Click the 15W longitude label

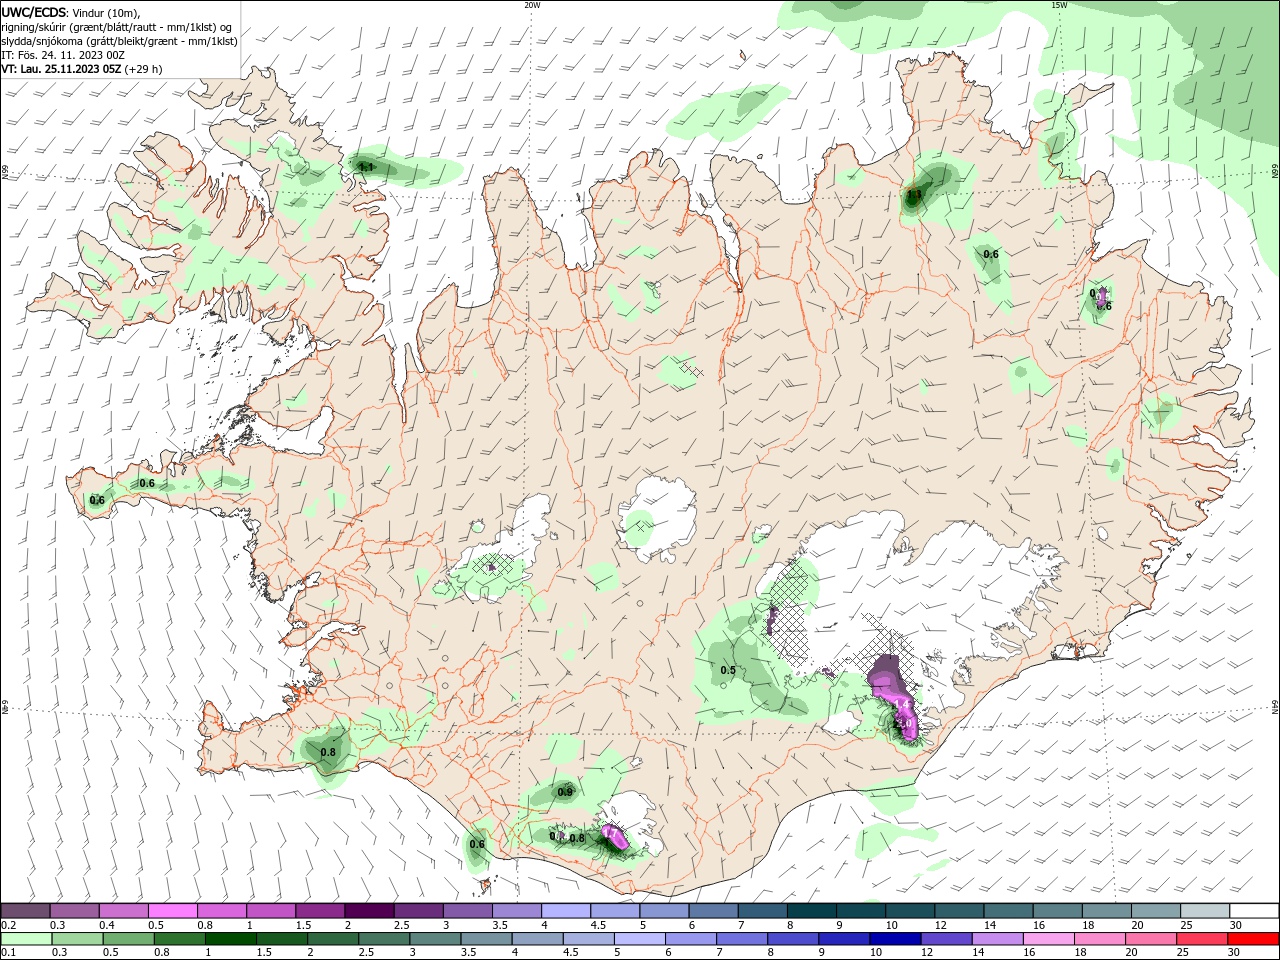(1059, 5)
